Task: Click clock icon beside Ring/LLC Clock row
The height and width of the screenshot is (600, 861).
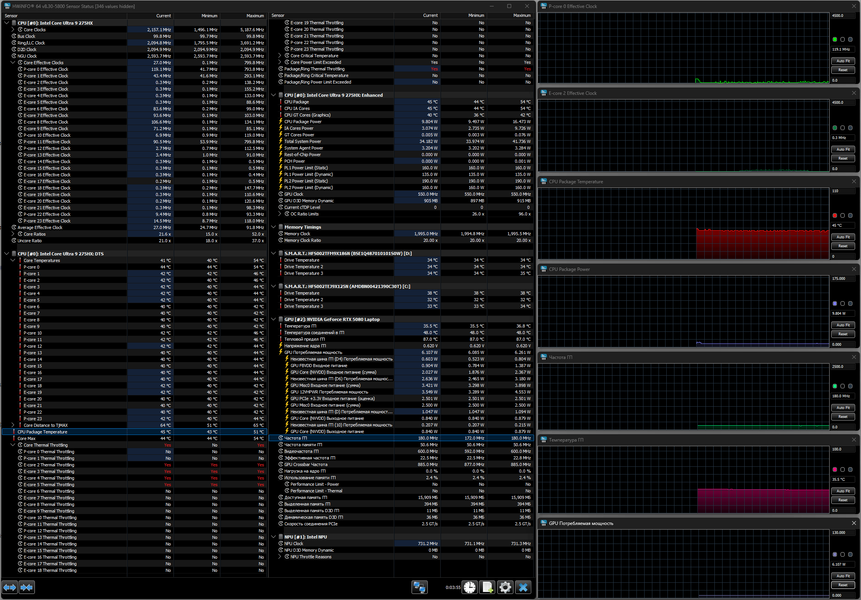Action: pos(14,43)
